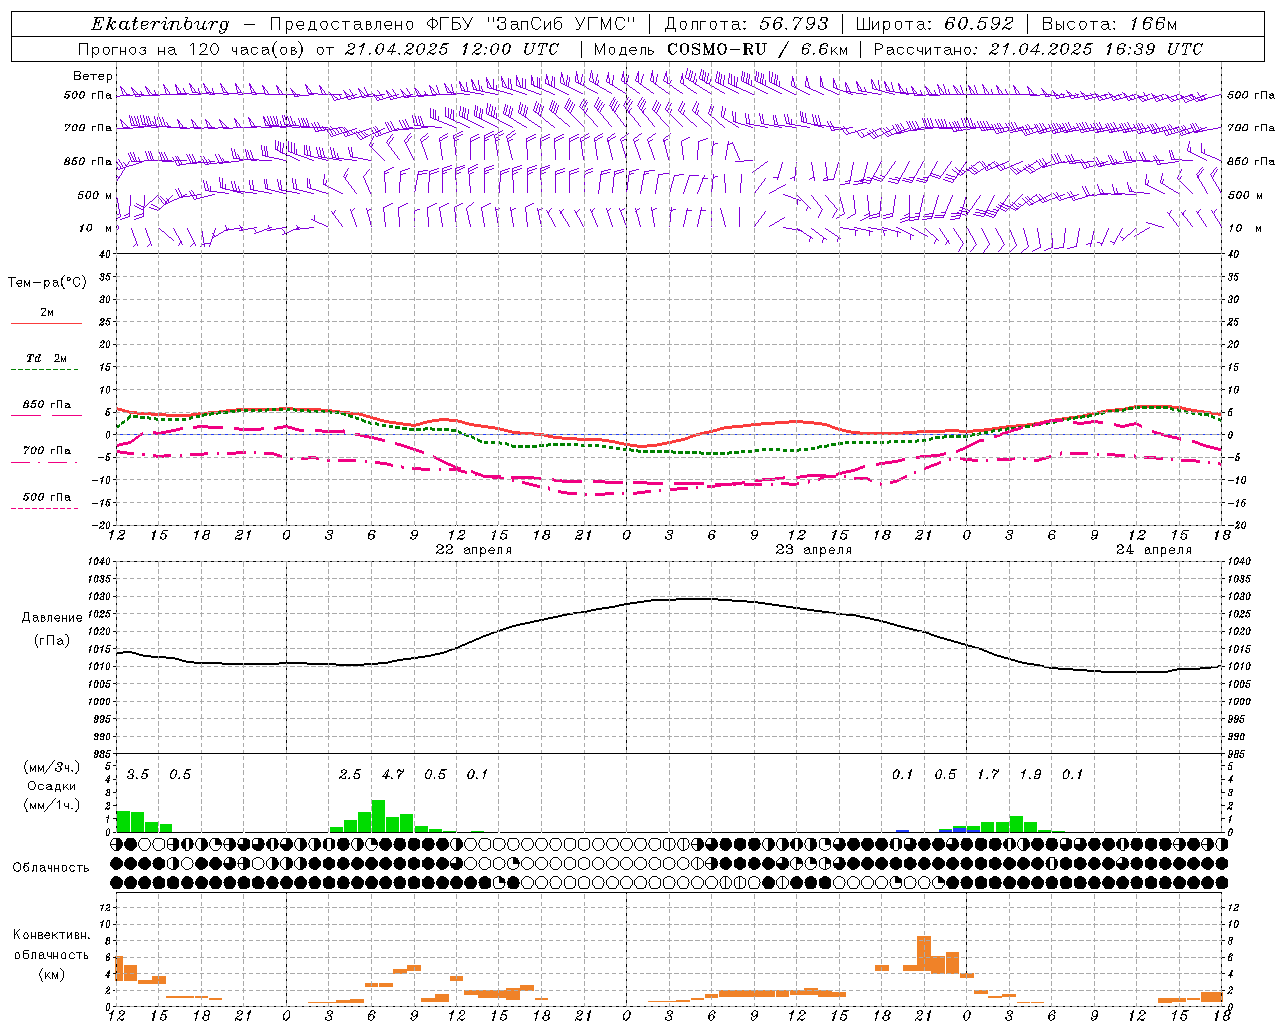The width and height of the screenshot is (1280, 1024).
Task: Click the "Тем-ра(°C)" temperature panel label
Action: click(47, 283)
